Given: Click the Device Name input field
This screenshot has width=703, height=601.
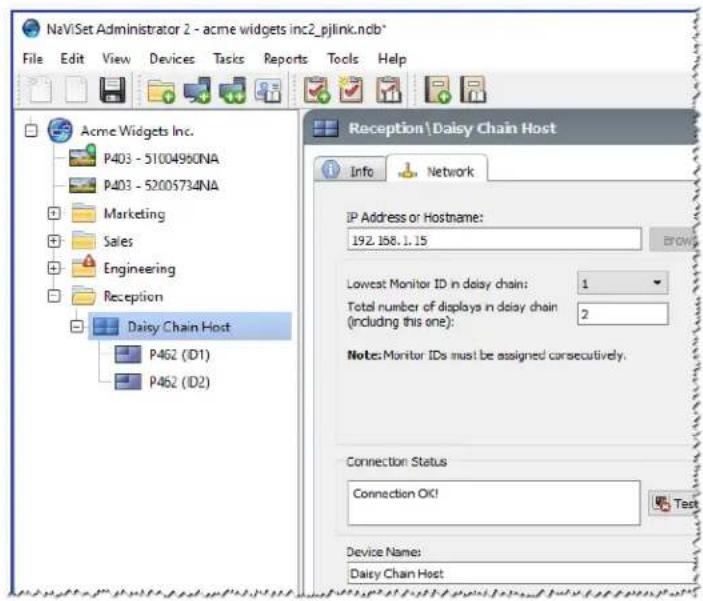Looking at the screenshot, I should point(523,573).
